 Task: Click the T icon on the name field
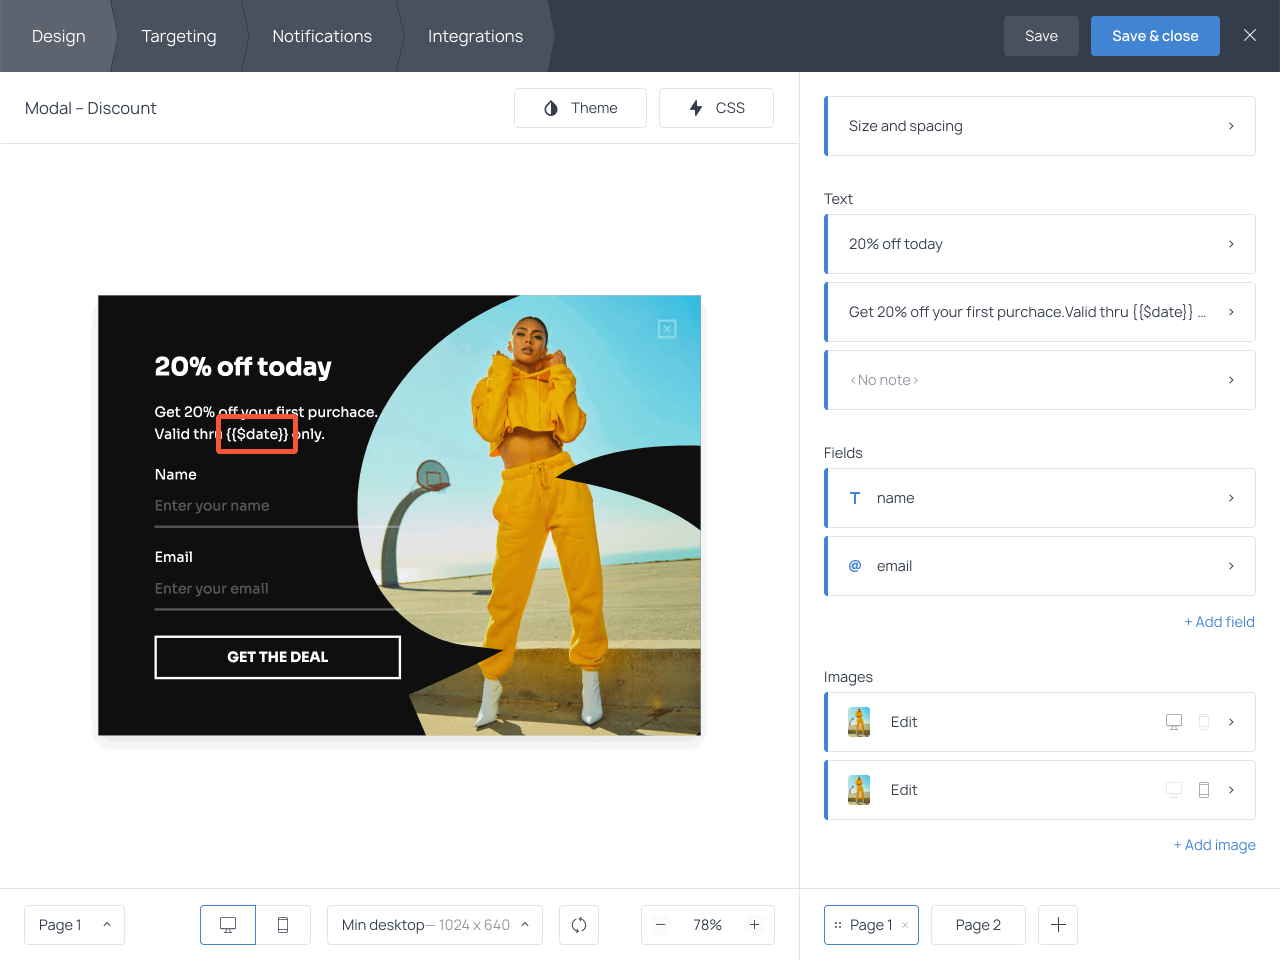854,497
